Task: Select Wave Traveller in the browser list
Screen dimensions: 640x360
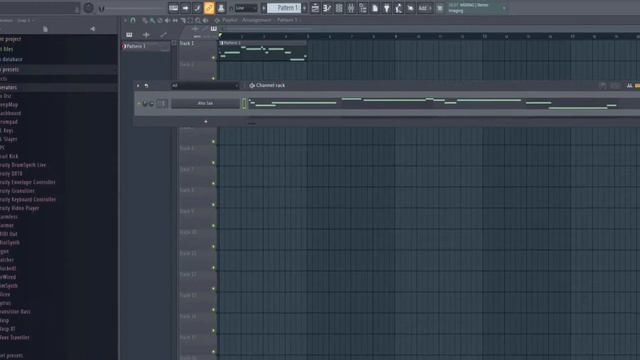Action: tap(15, 338)
